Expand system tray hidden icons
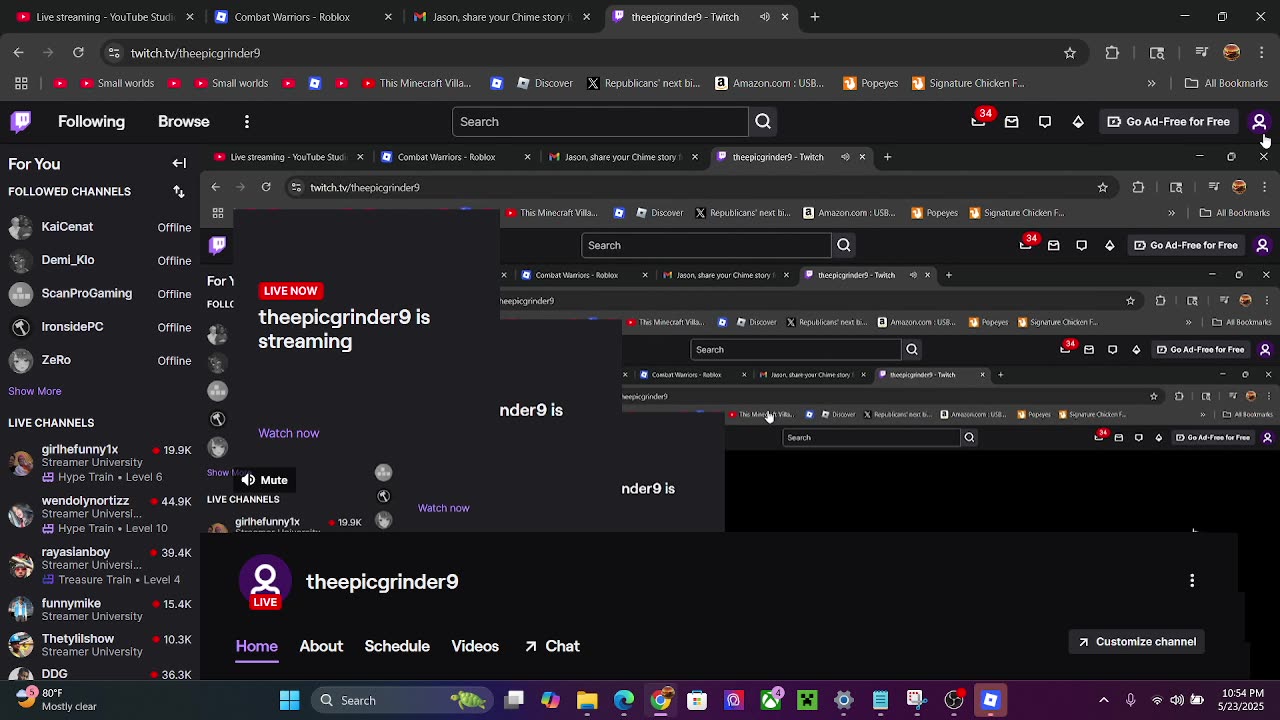 point(1104,700)
